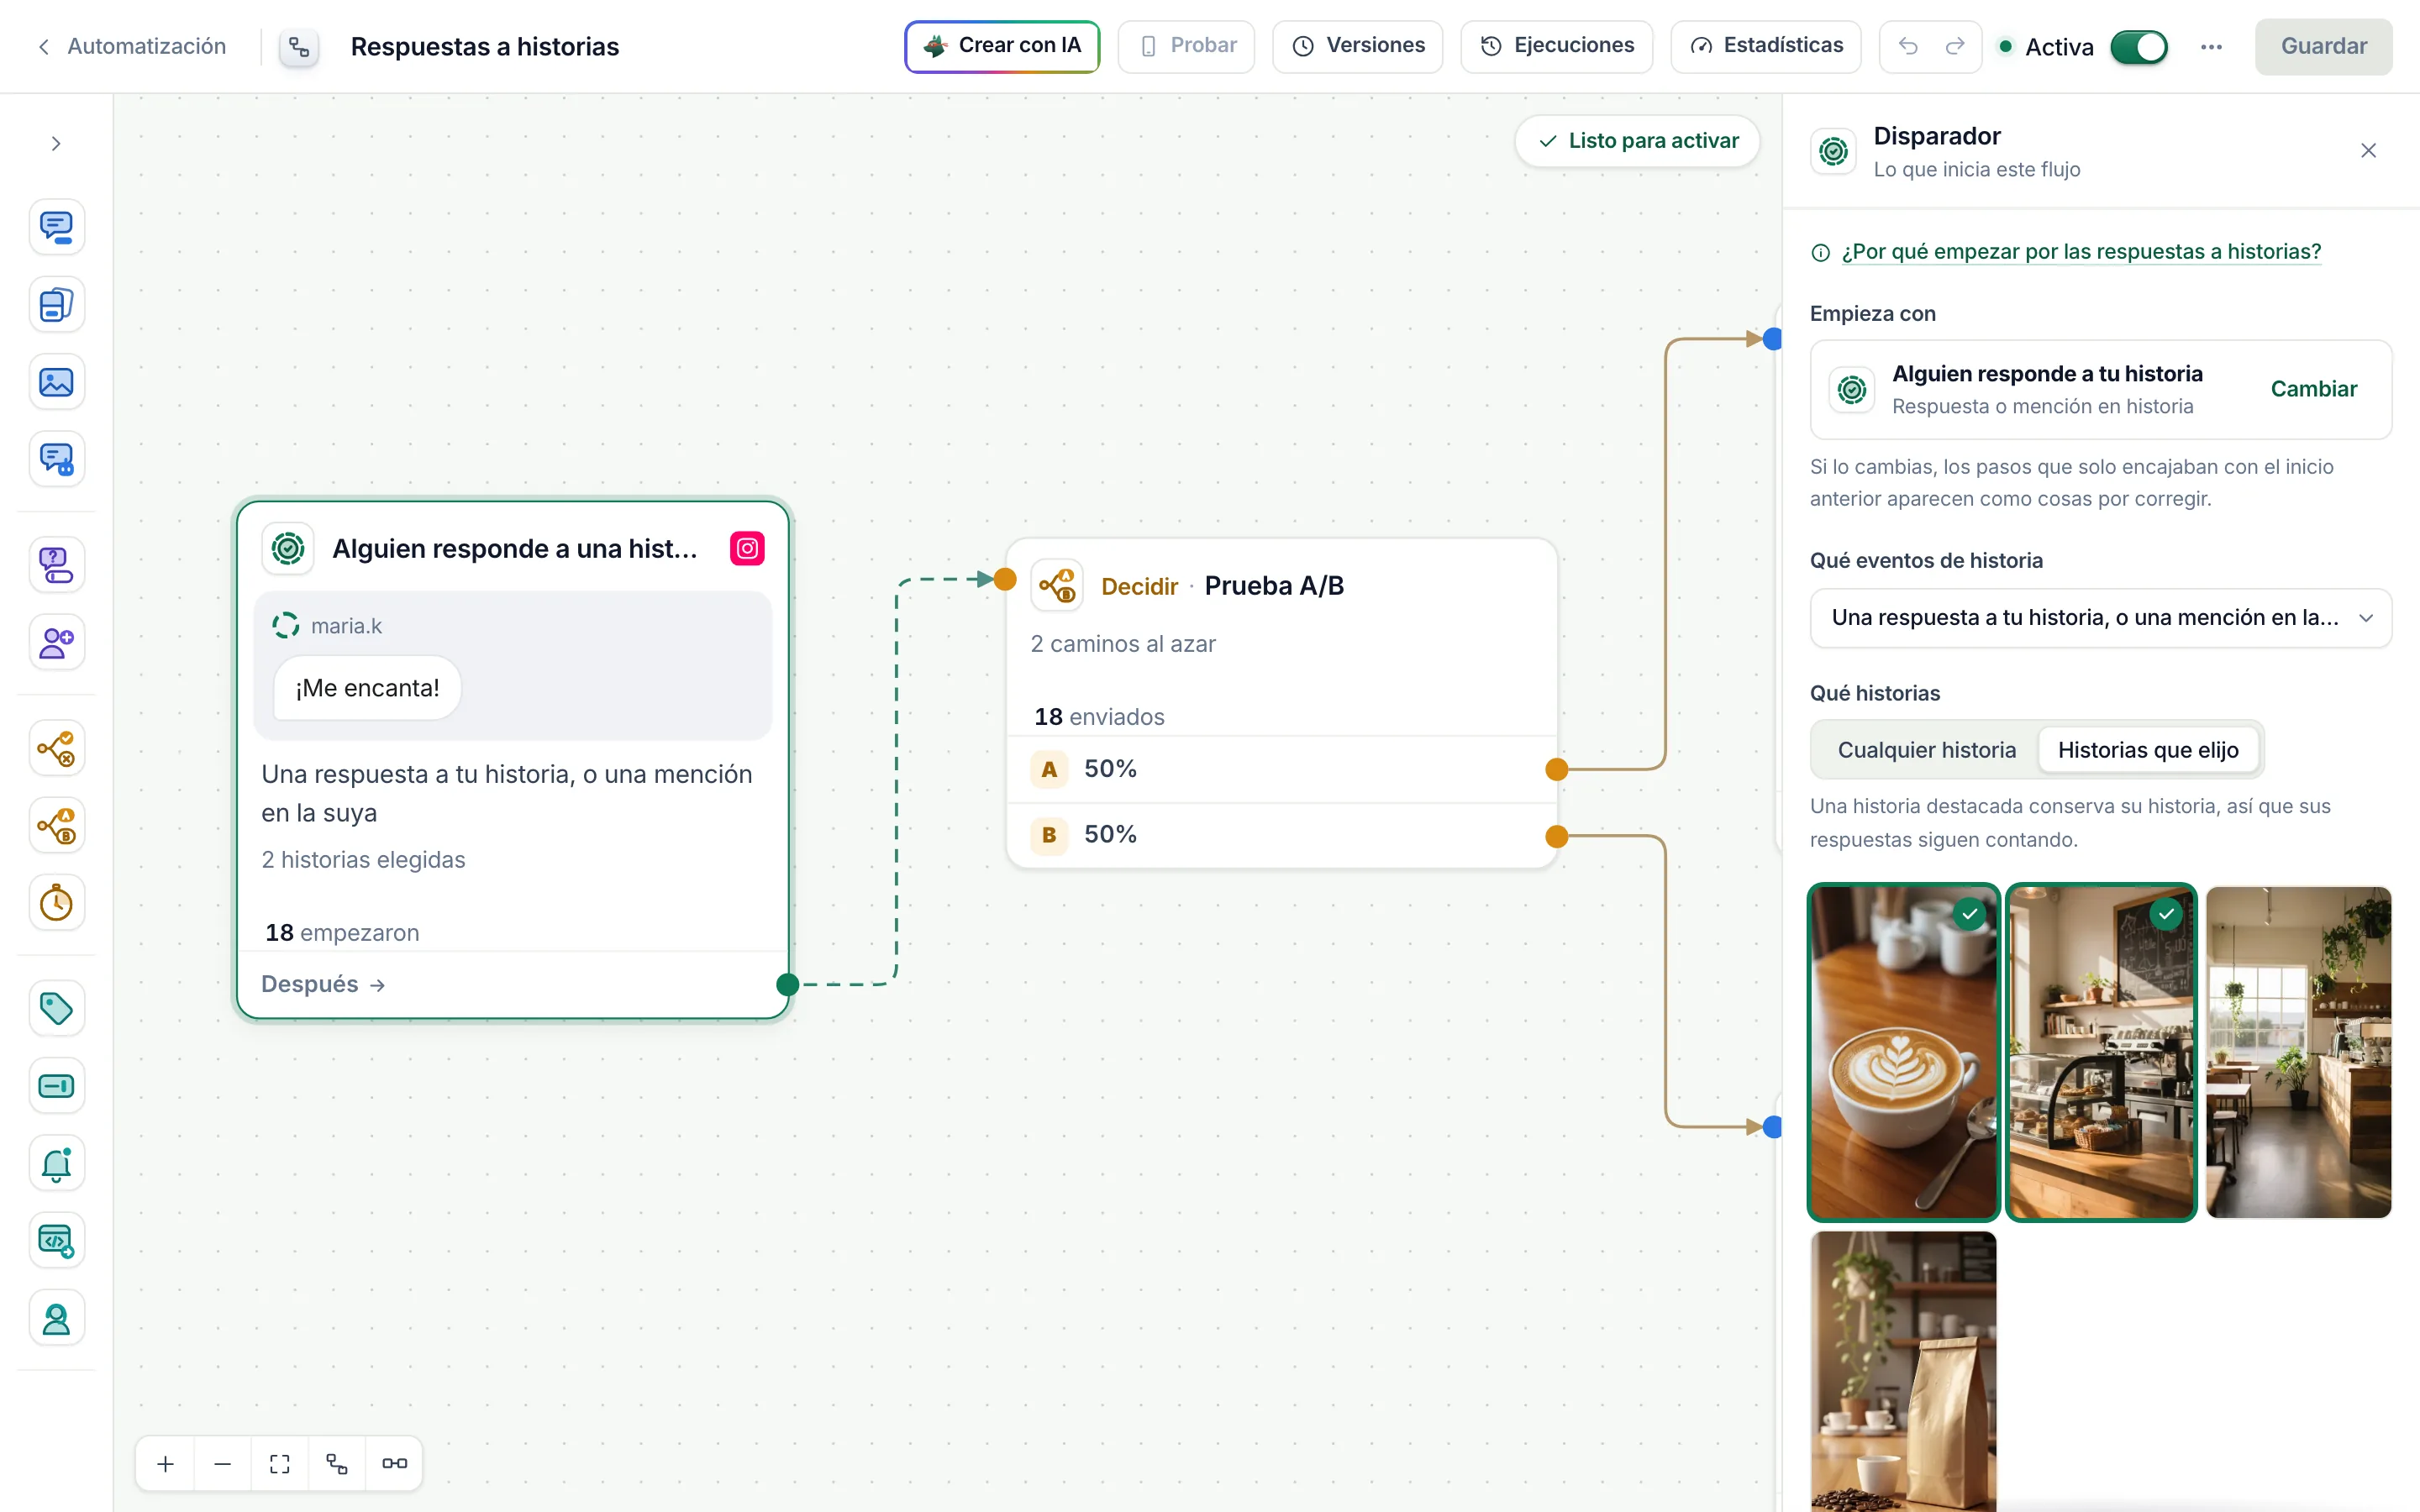Open the Estadísticas tab
The width and height of the screenshot is (2420, 1512).
[x=1765, y=46]
